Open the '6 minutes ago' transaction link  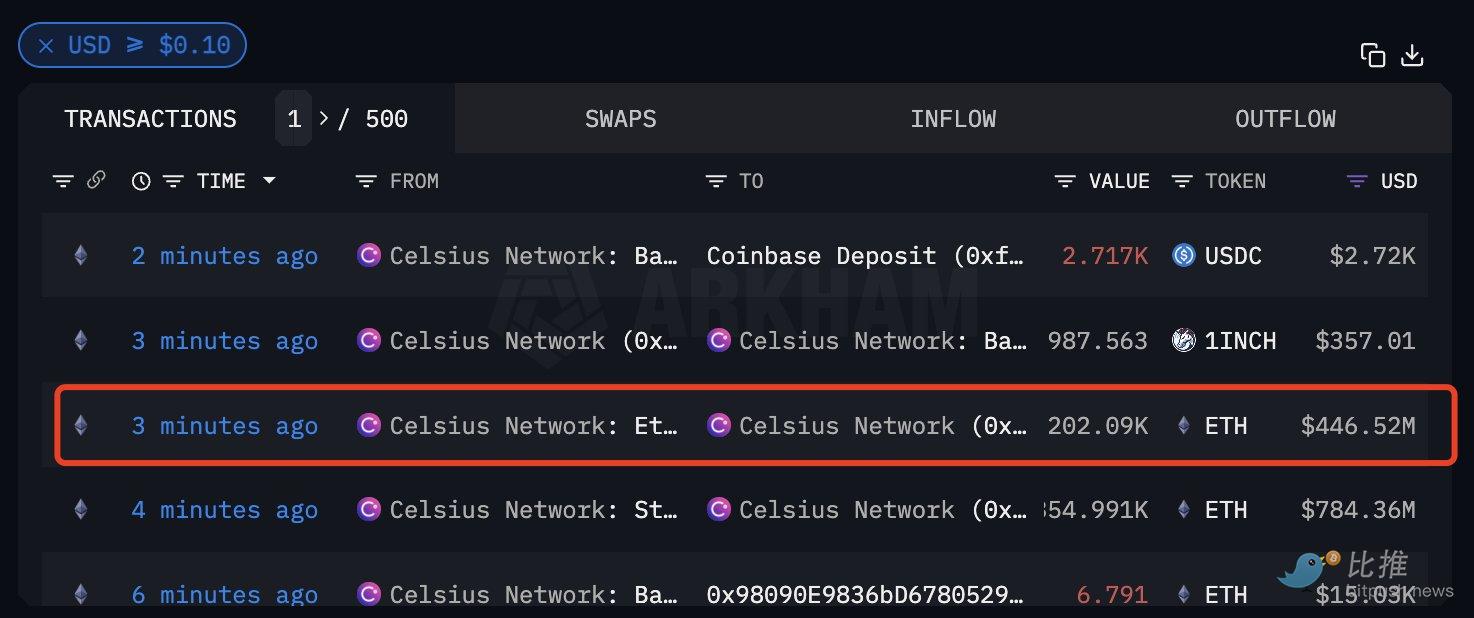[x=225, y=594]
